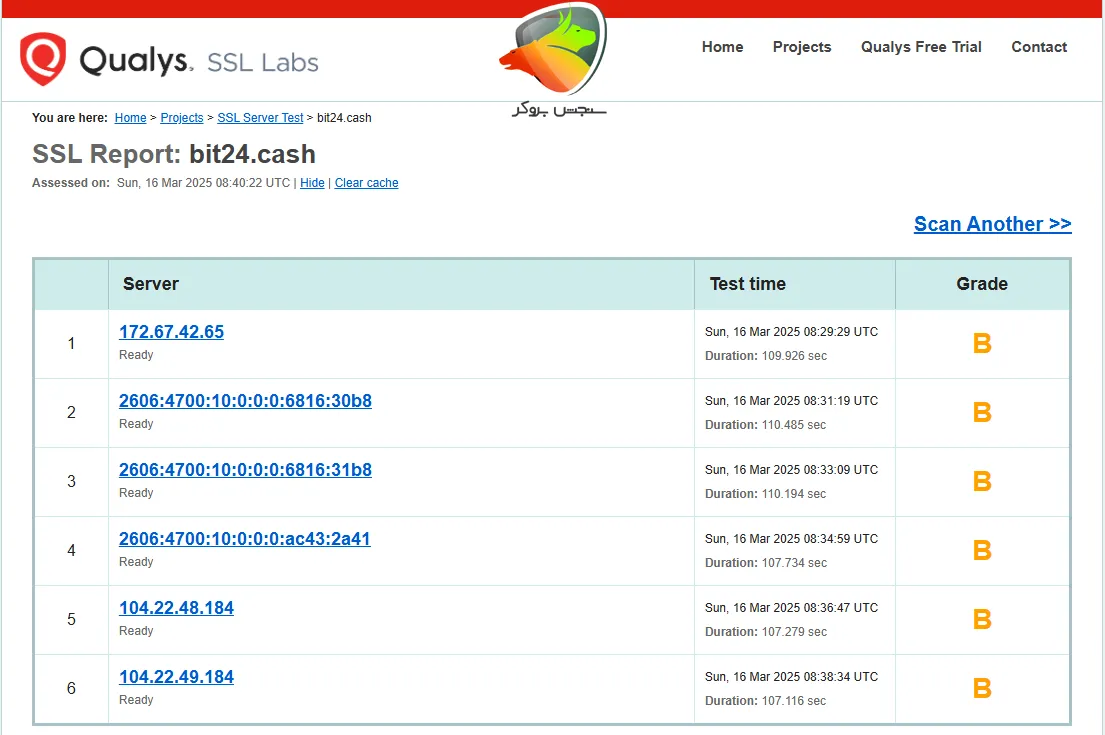Image resolution: width=1105 pixels, height=735 pixels.
Task: Select Qualys Free Trial in the navigation
Action: [920, 47]
